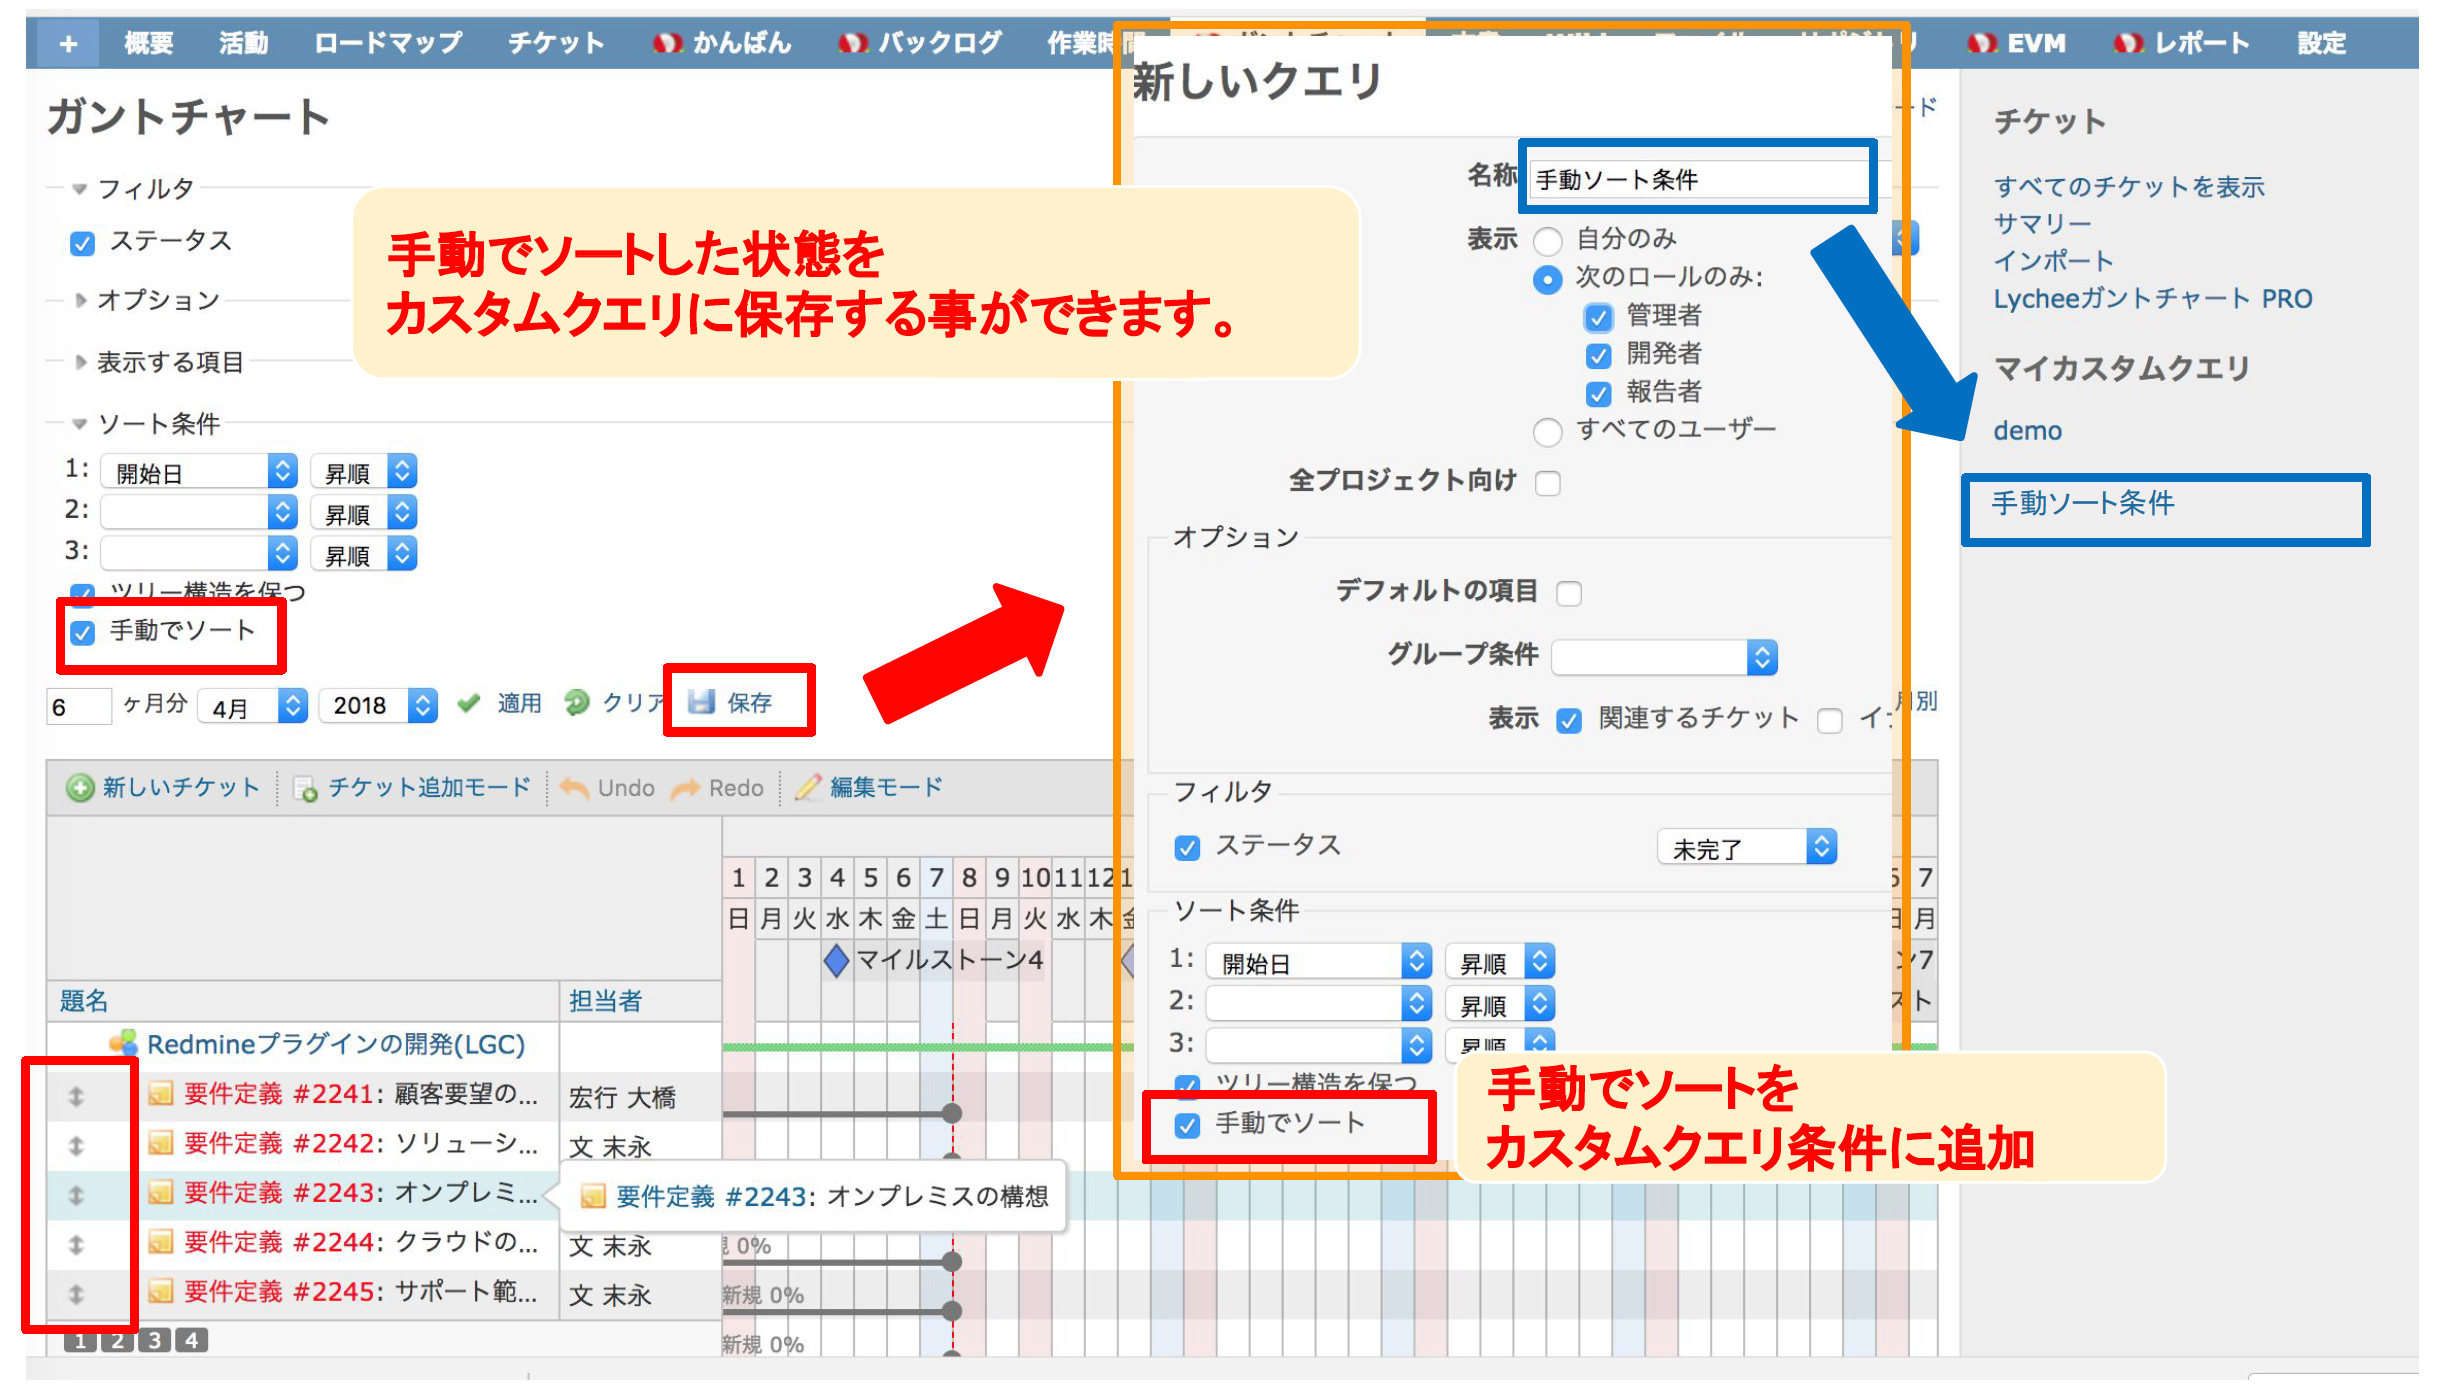Image resolution: width=2443 pixels, height=1391 pixels.
Task: Open the first sort 開始日 dropdown on Gantt page
Action: point(199,472)
